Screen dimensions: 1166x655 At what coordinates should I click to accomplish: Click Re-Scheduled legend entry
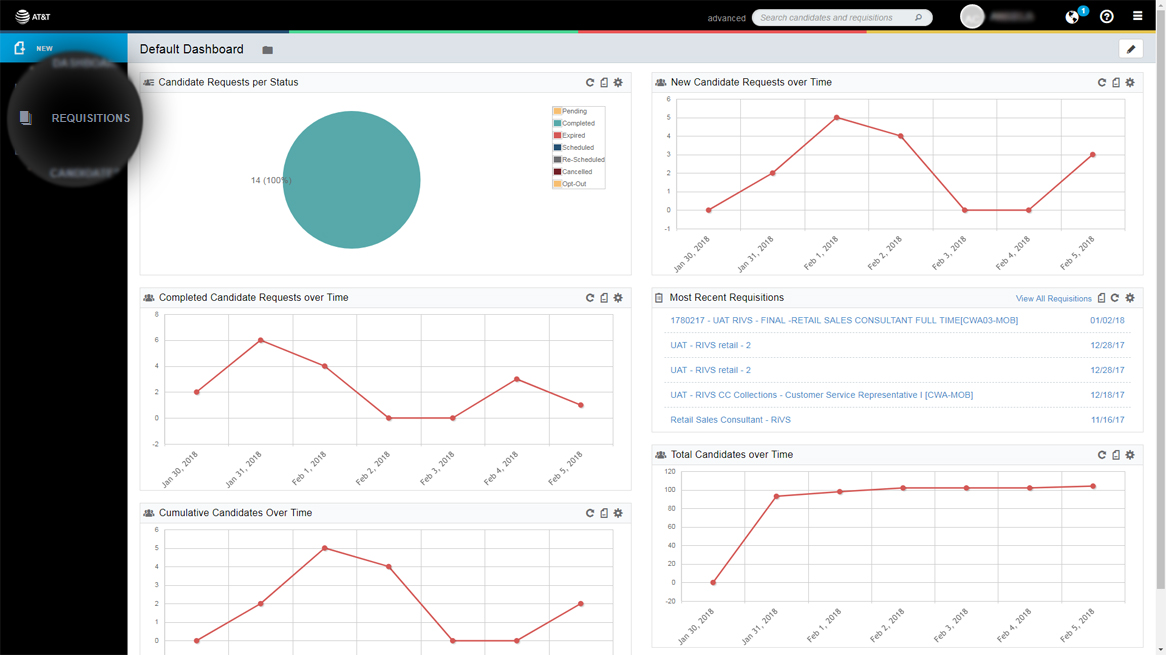tap(579, 160)
